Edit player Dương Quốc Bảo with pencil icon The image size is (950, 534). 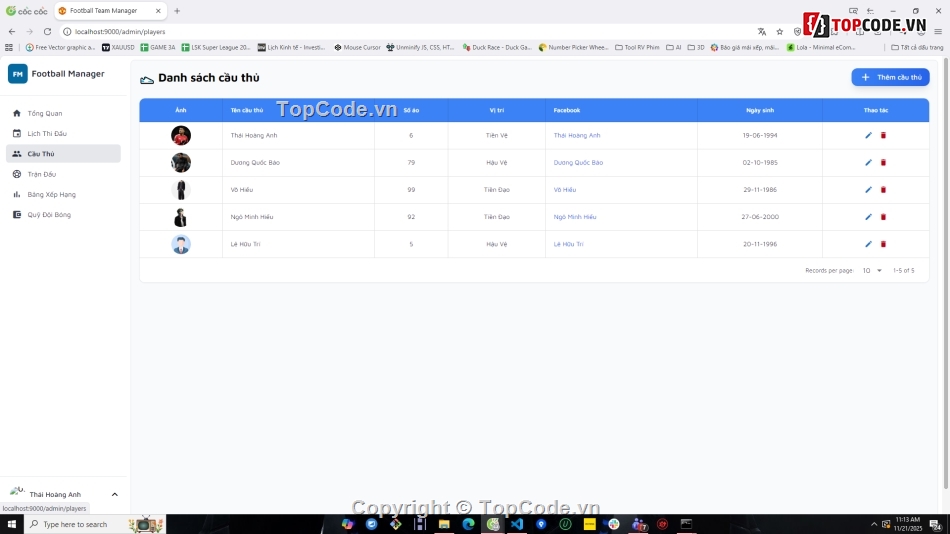pyautogui.click(x=868, y=162)
